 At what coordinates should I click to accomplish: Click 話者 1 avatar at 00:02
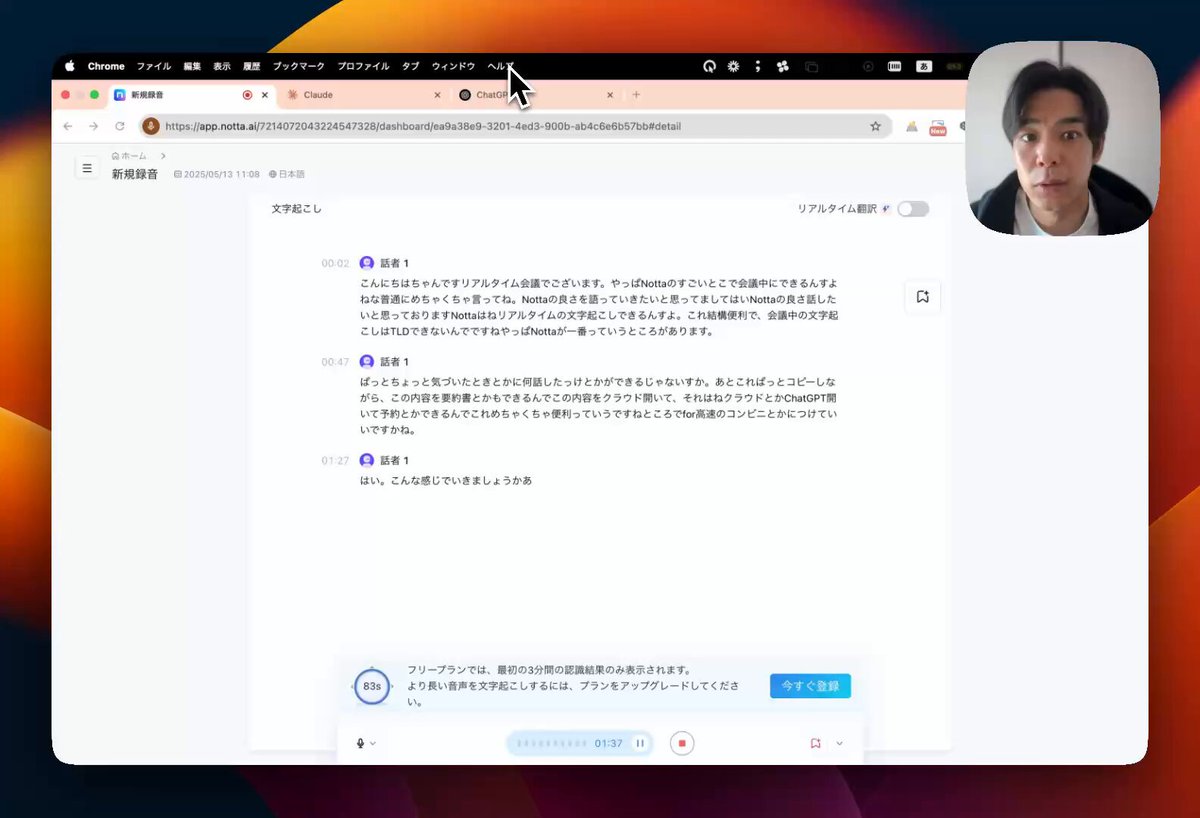click(x=367, y=263)
